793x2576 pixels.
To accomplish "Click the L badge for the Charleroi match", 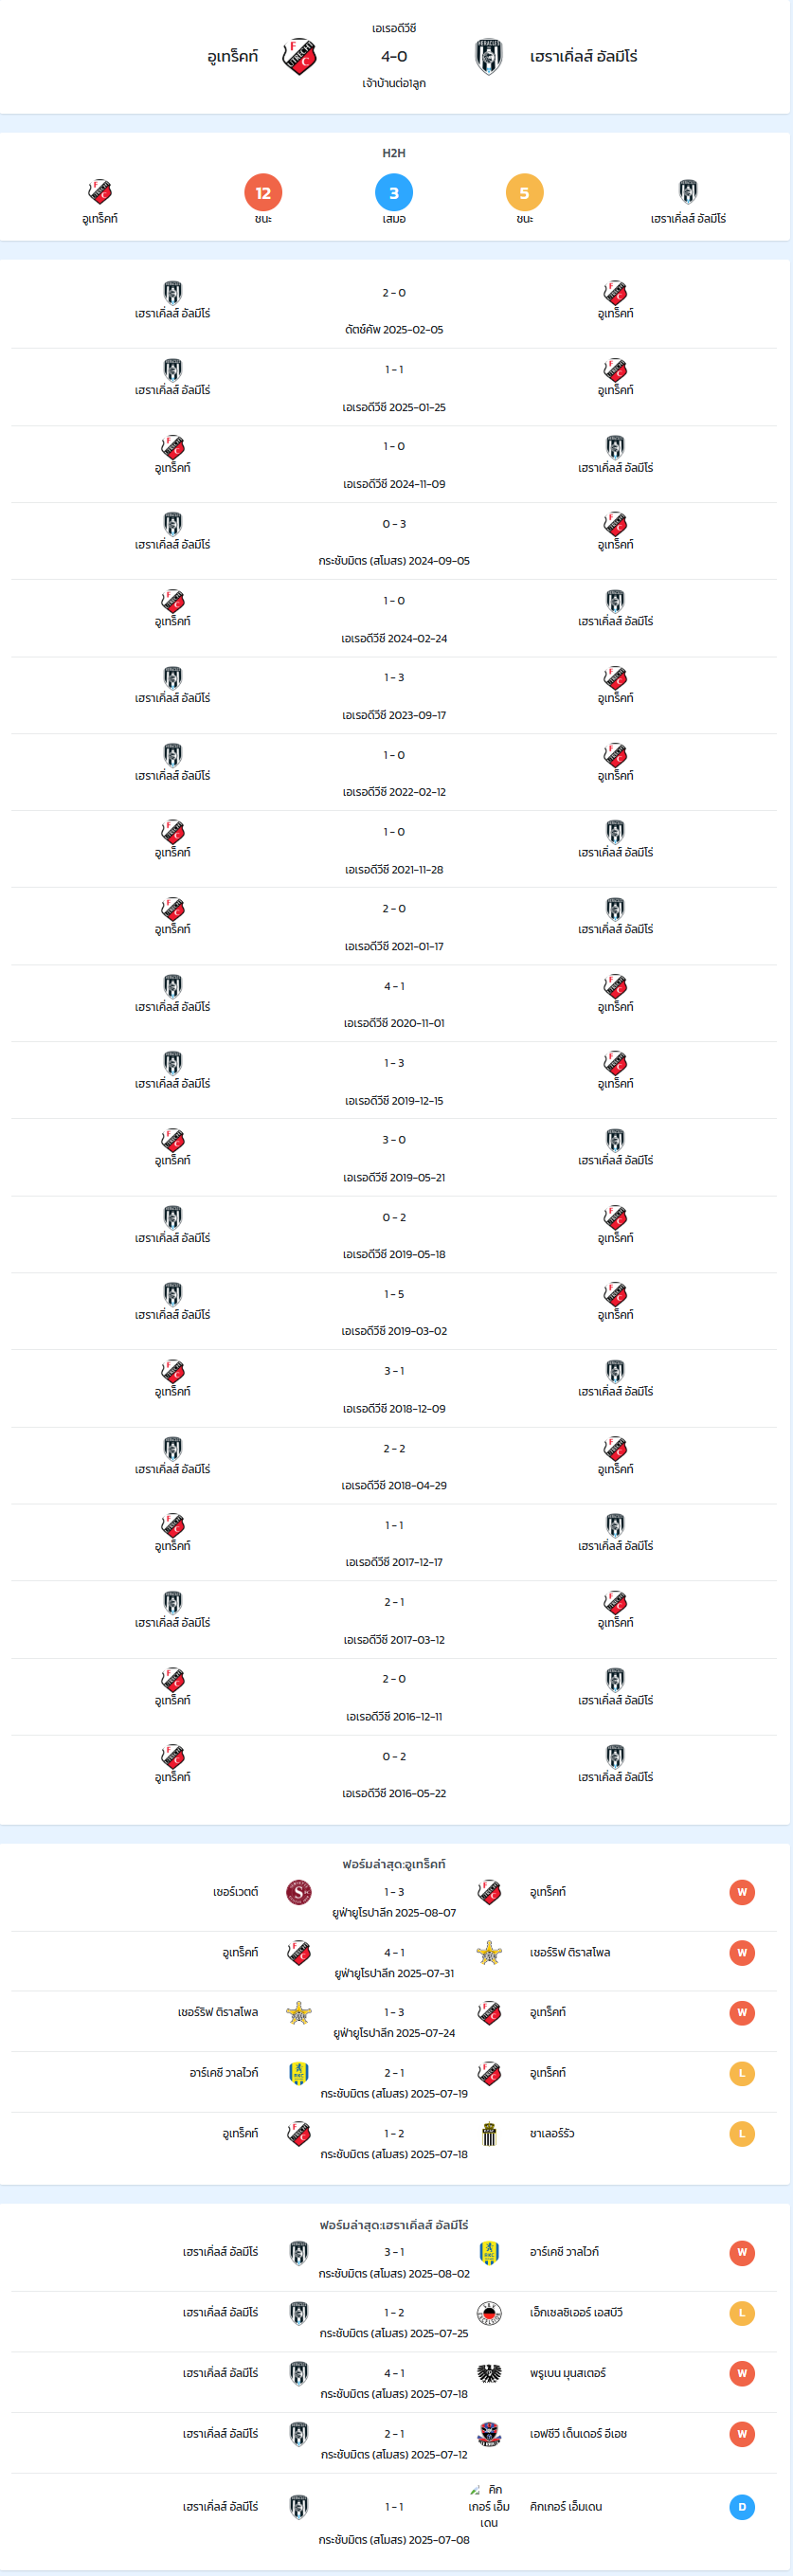I will coord(742,2133).
